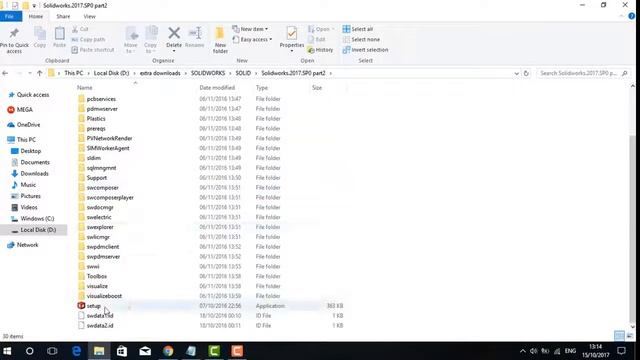The height and width of the screenshot is (360, 640).
Task: Select the swcomposerplayer folder
Action: tap(110, 198)
